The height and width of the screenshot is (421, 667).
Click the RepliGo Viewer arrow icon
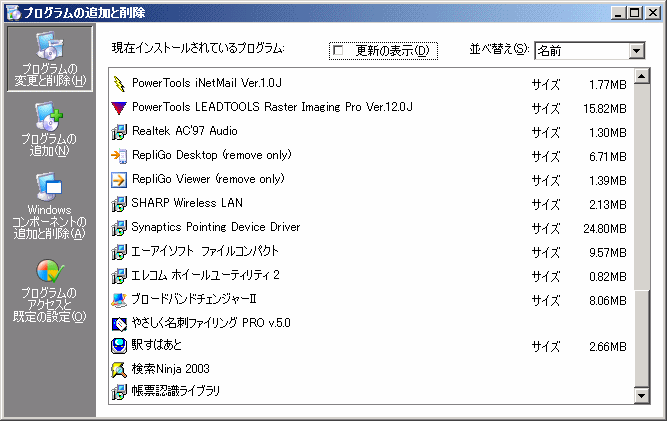(119, 180)
